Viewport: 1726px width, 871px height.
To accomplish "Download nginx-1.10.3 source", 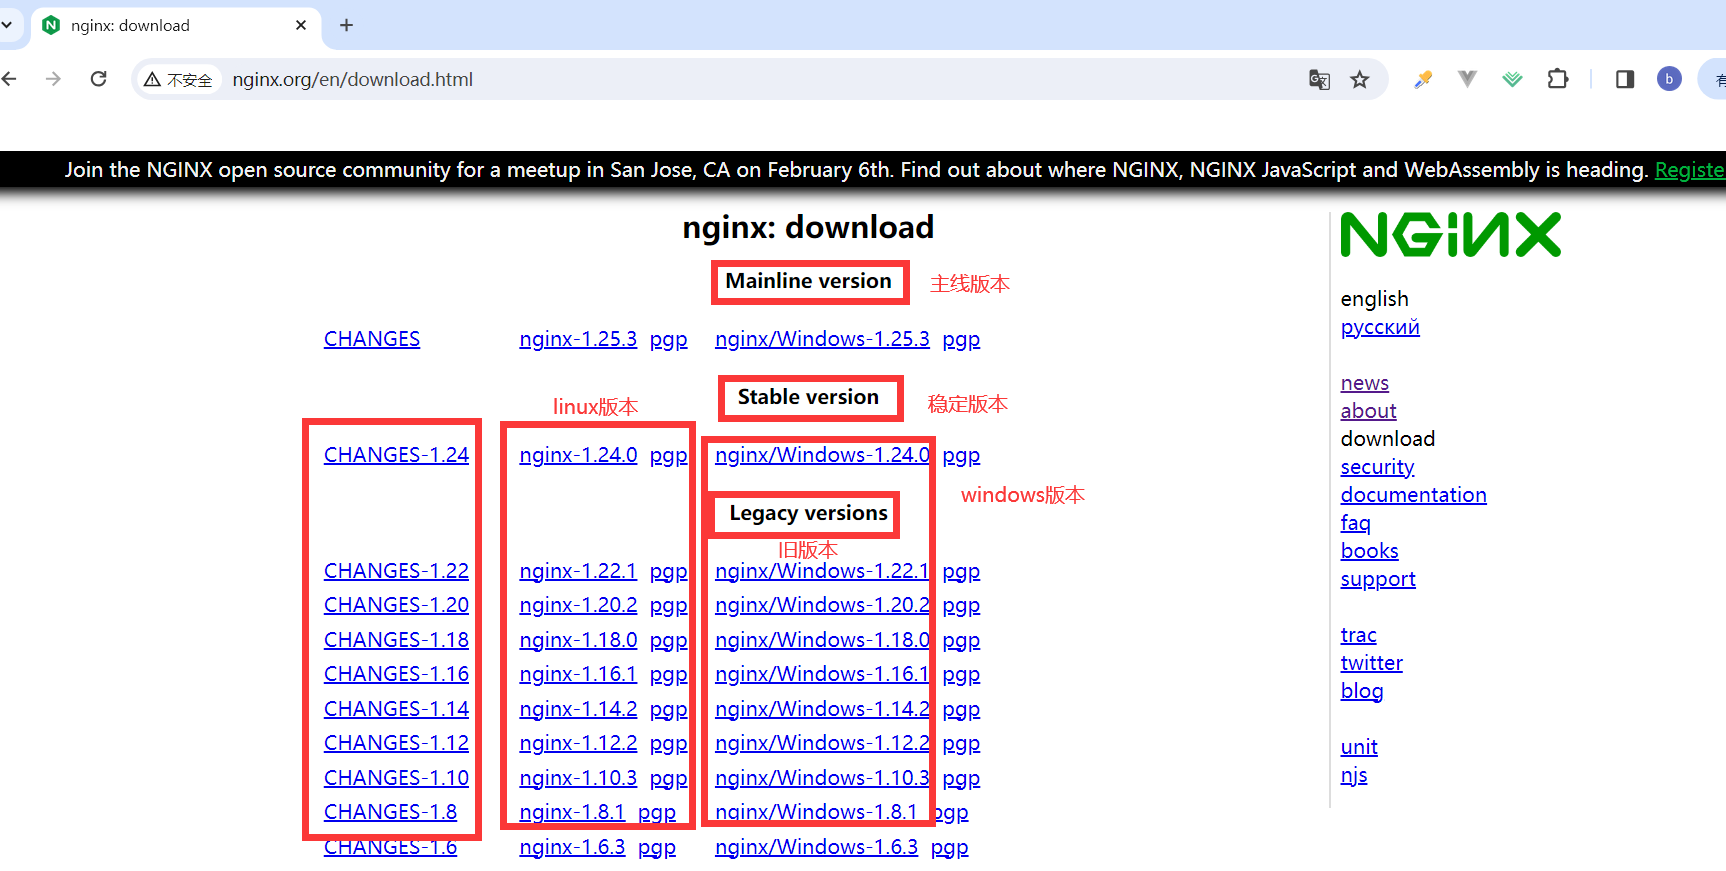I will 578,778.
